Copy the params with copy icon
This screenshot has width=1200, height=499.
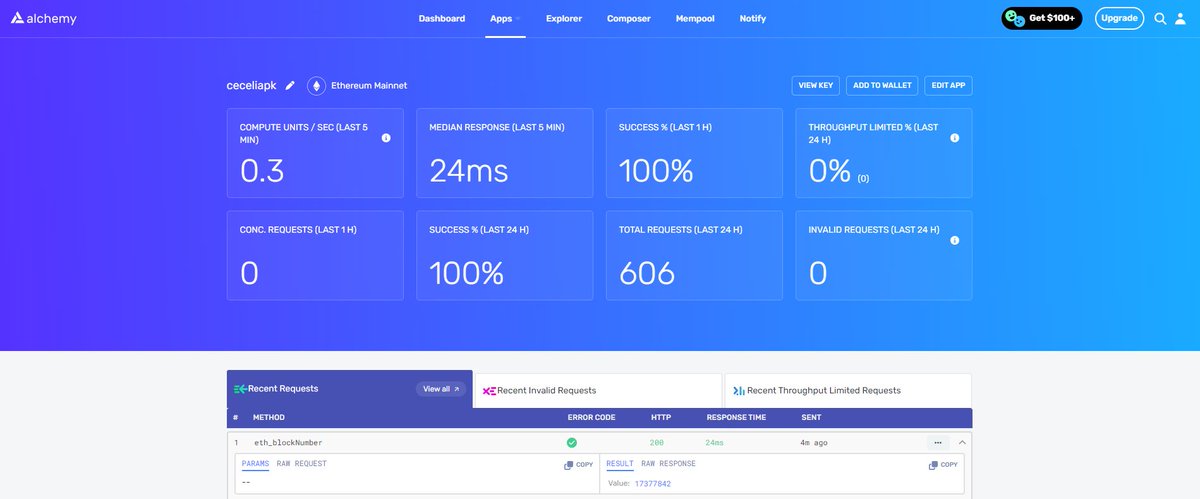568,465
